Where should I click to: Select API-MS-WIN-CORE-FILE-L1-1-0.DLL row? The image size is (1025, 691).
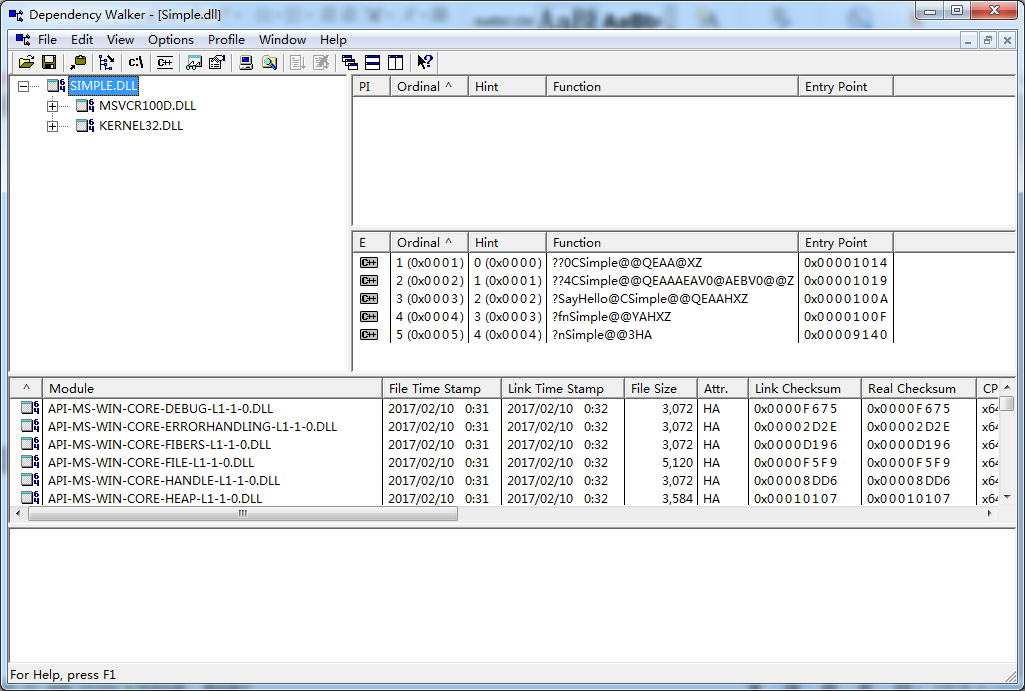pos(151,463)
